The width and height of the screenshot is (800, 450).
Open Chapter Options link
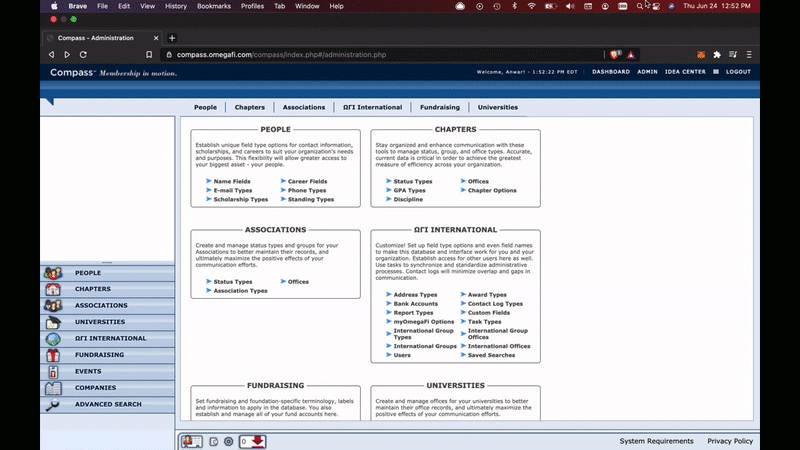point(492,191)
